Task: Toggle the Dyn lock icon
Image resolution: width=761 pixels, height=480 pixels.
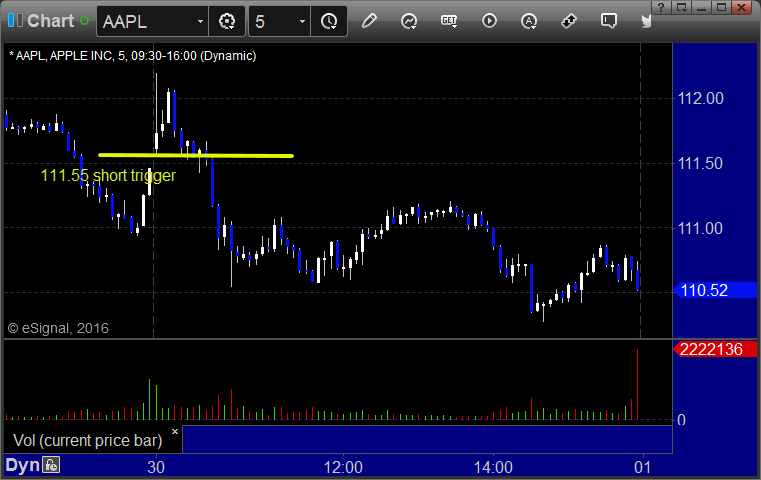Action: (x=51, y=465)
